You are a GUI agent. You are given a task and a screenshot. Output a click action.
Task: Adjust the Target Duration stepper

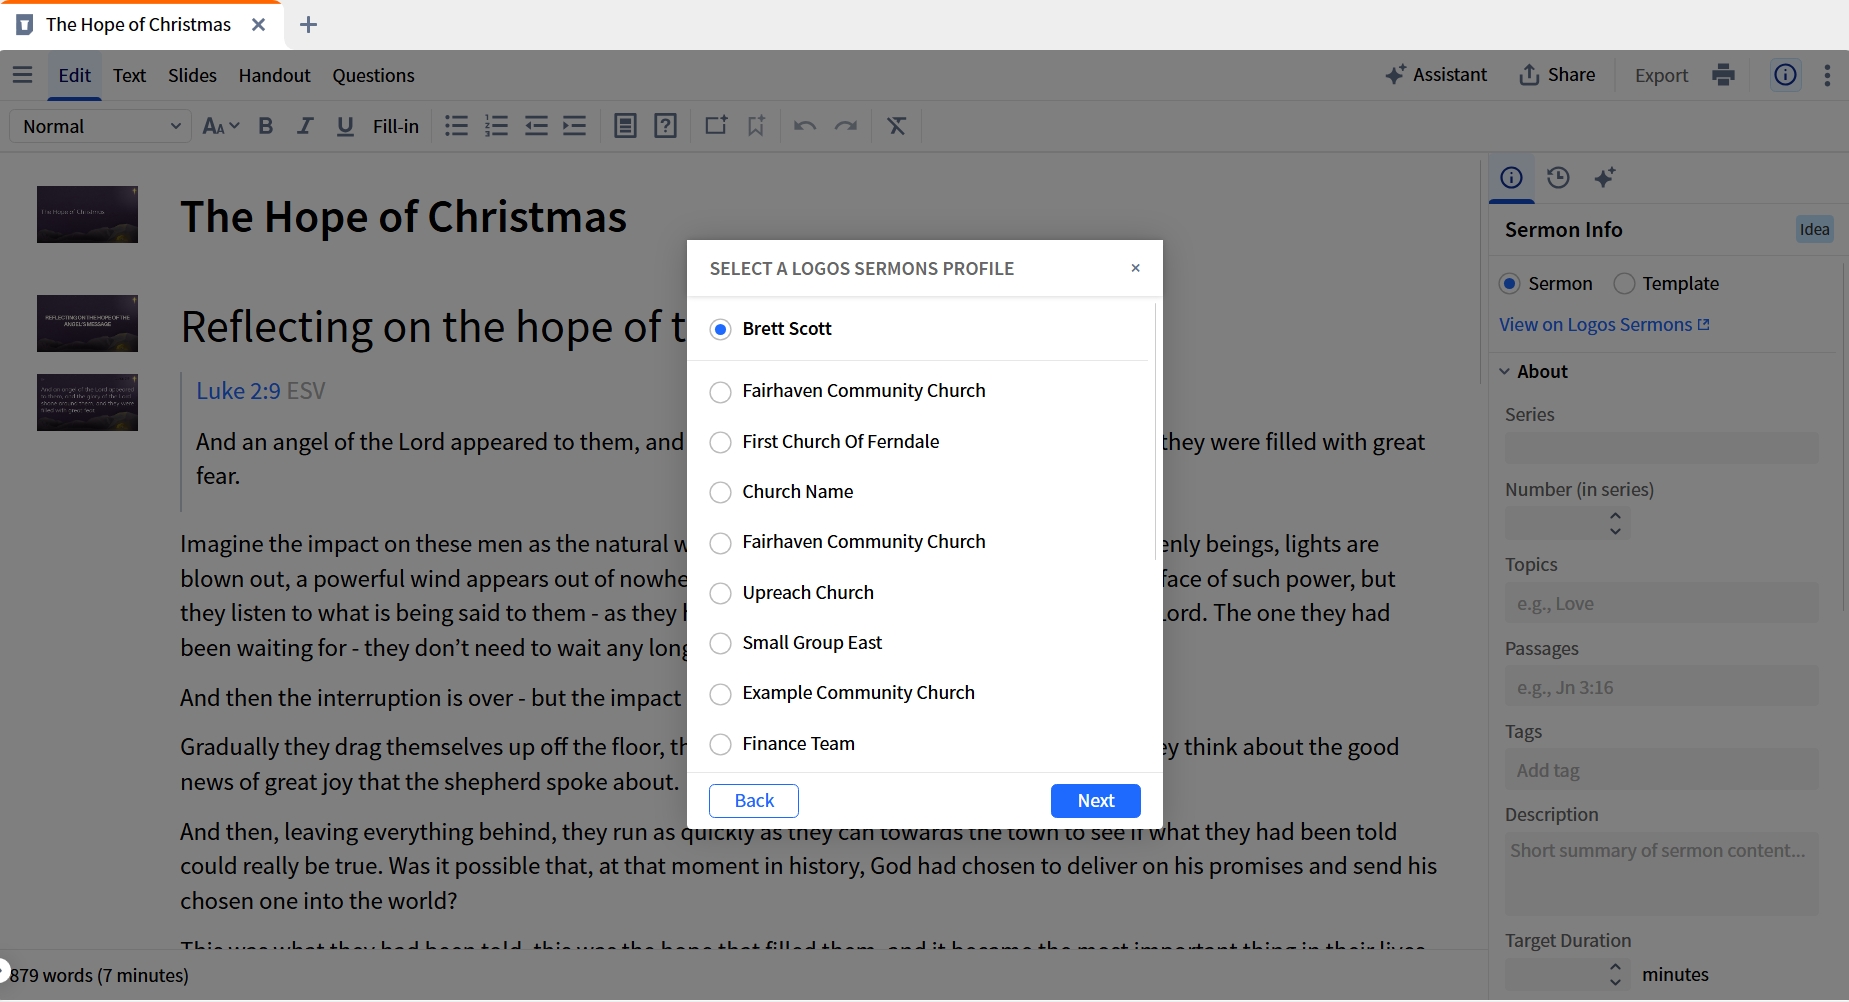pyautogui.click(x=1615, y=974)
